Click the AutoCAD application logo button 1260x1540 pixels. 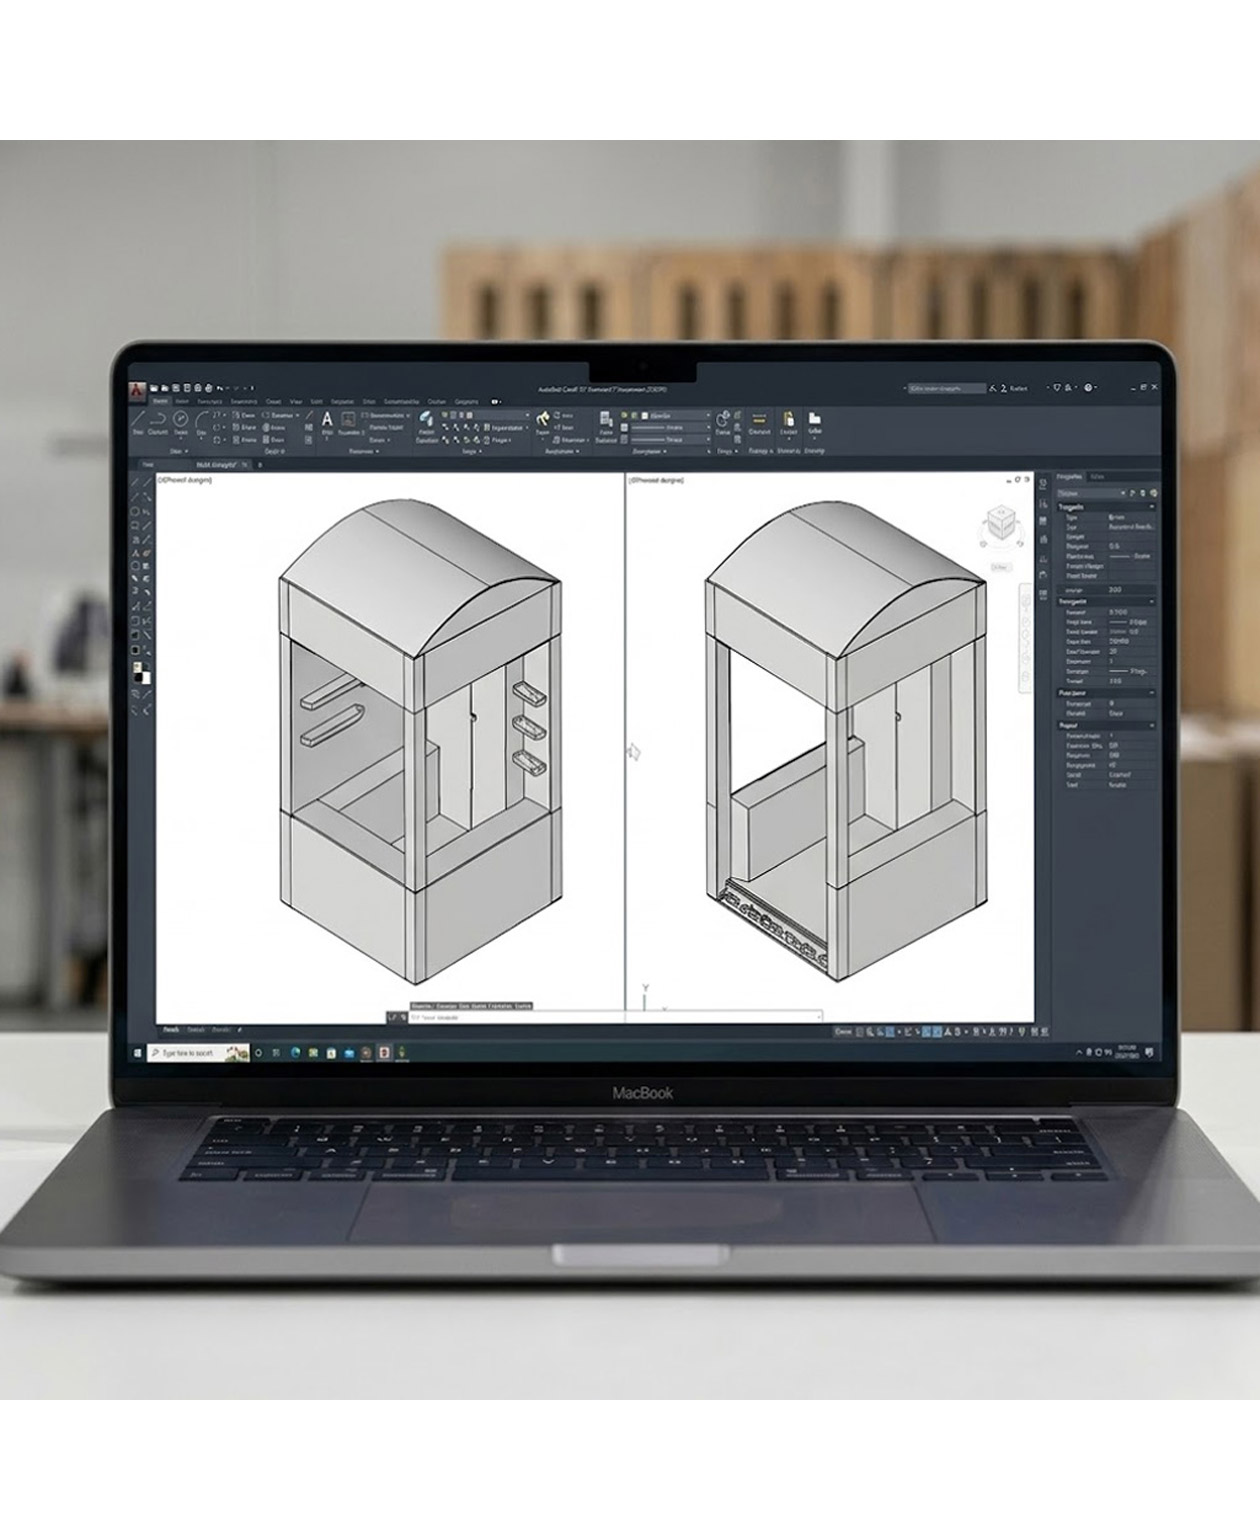137,390
